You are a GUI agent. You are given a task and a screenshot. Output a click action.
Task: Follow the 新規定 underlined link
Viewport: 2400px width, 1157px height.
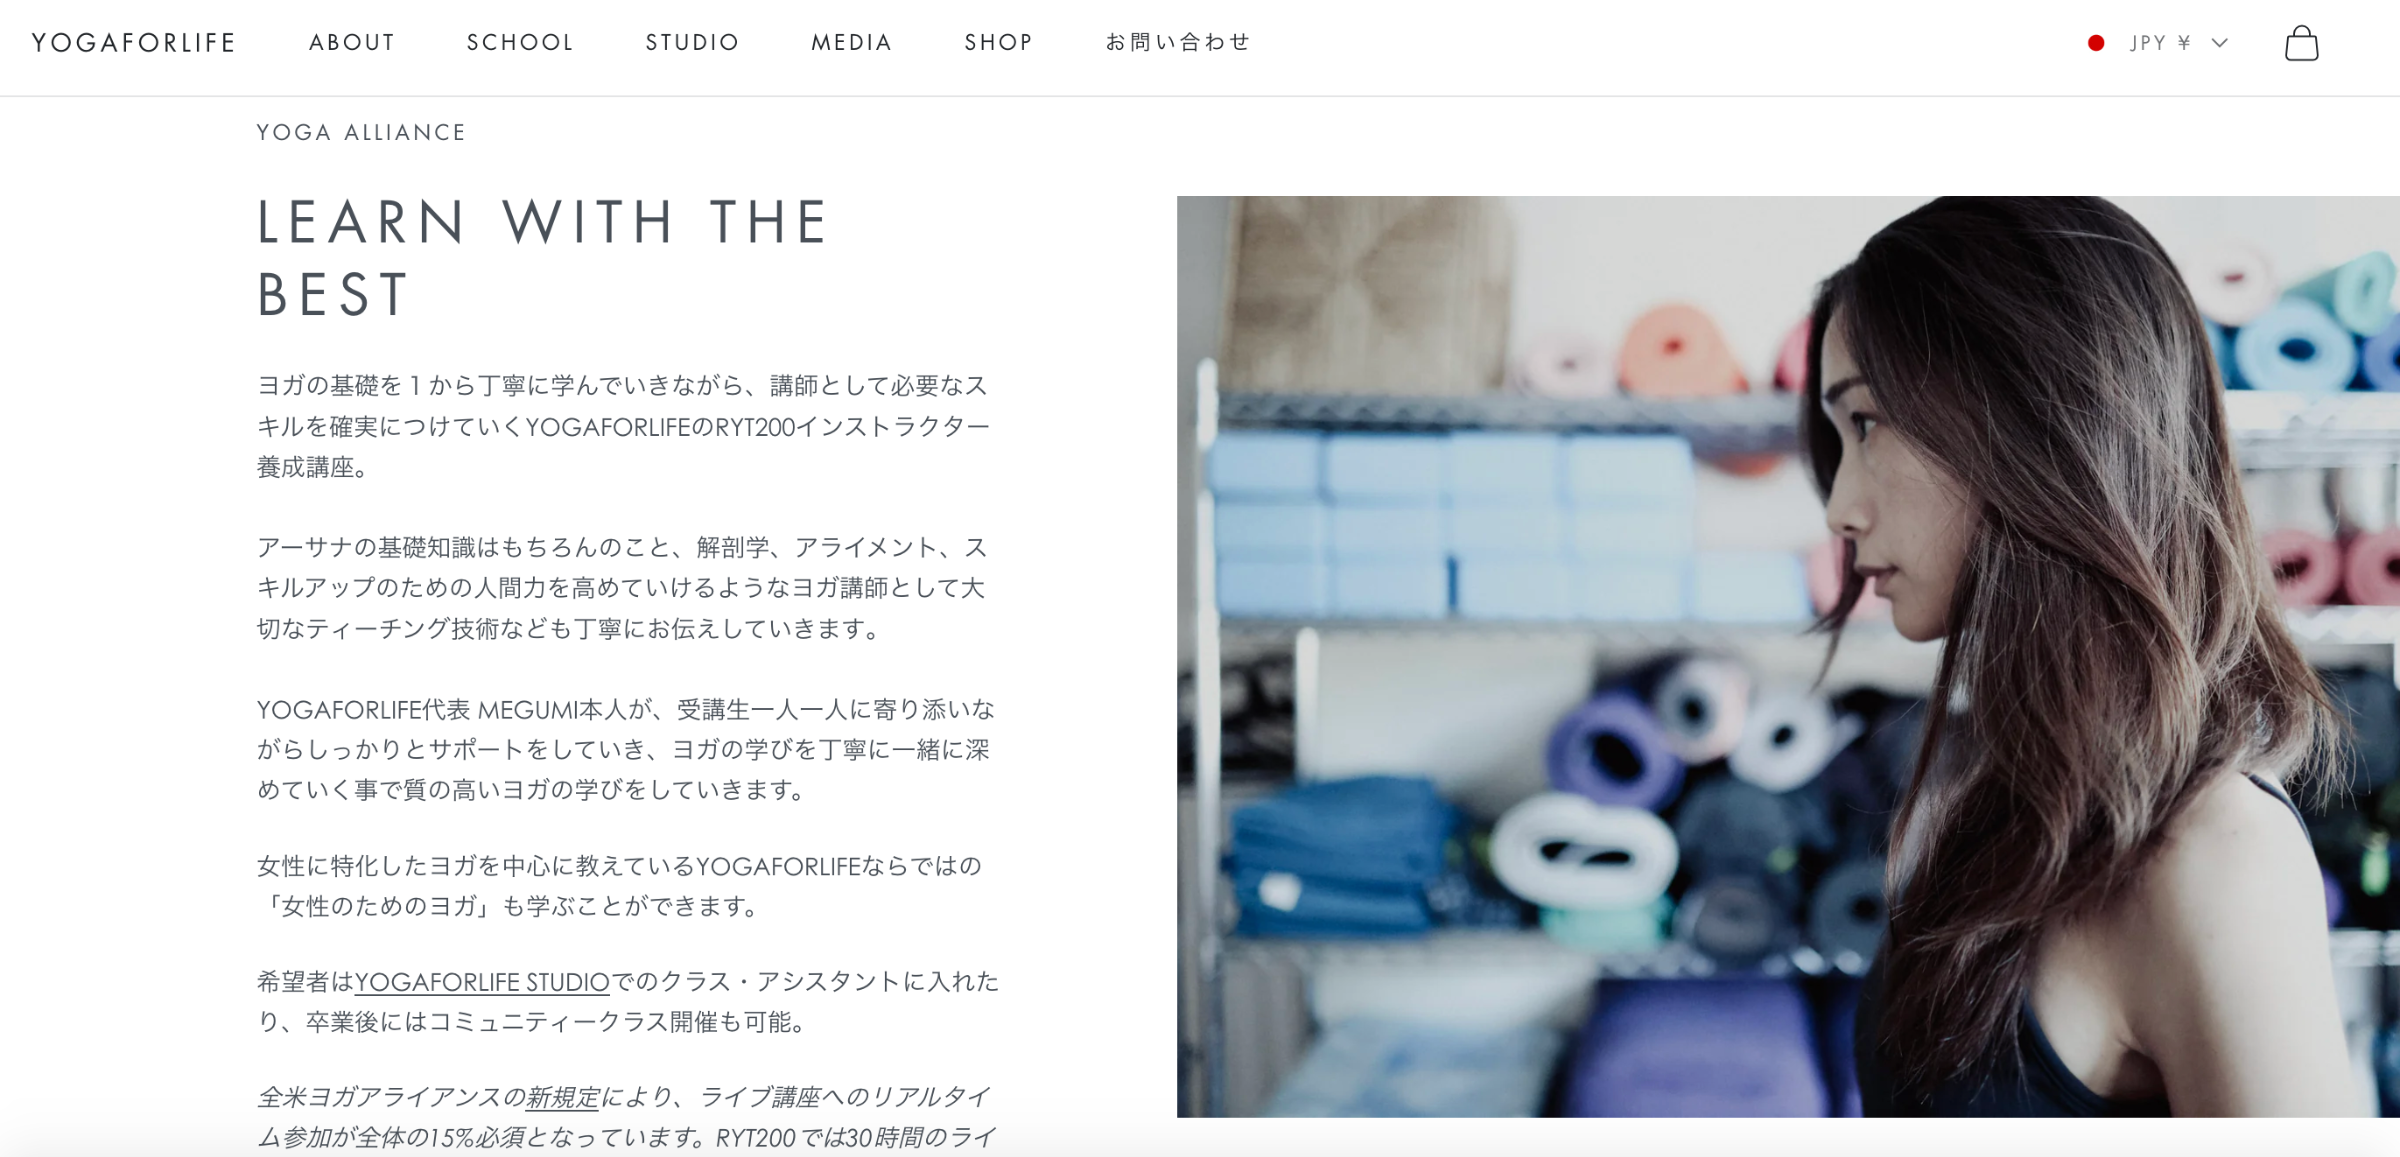pyautogui.click(x=562, y=1098)
